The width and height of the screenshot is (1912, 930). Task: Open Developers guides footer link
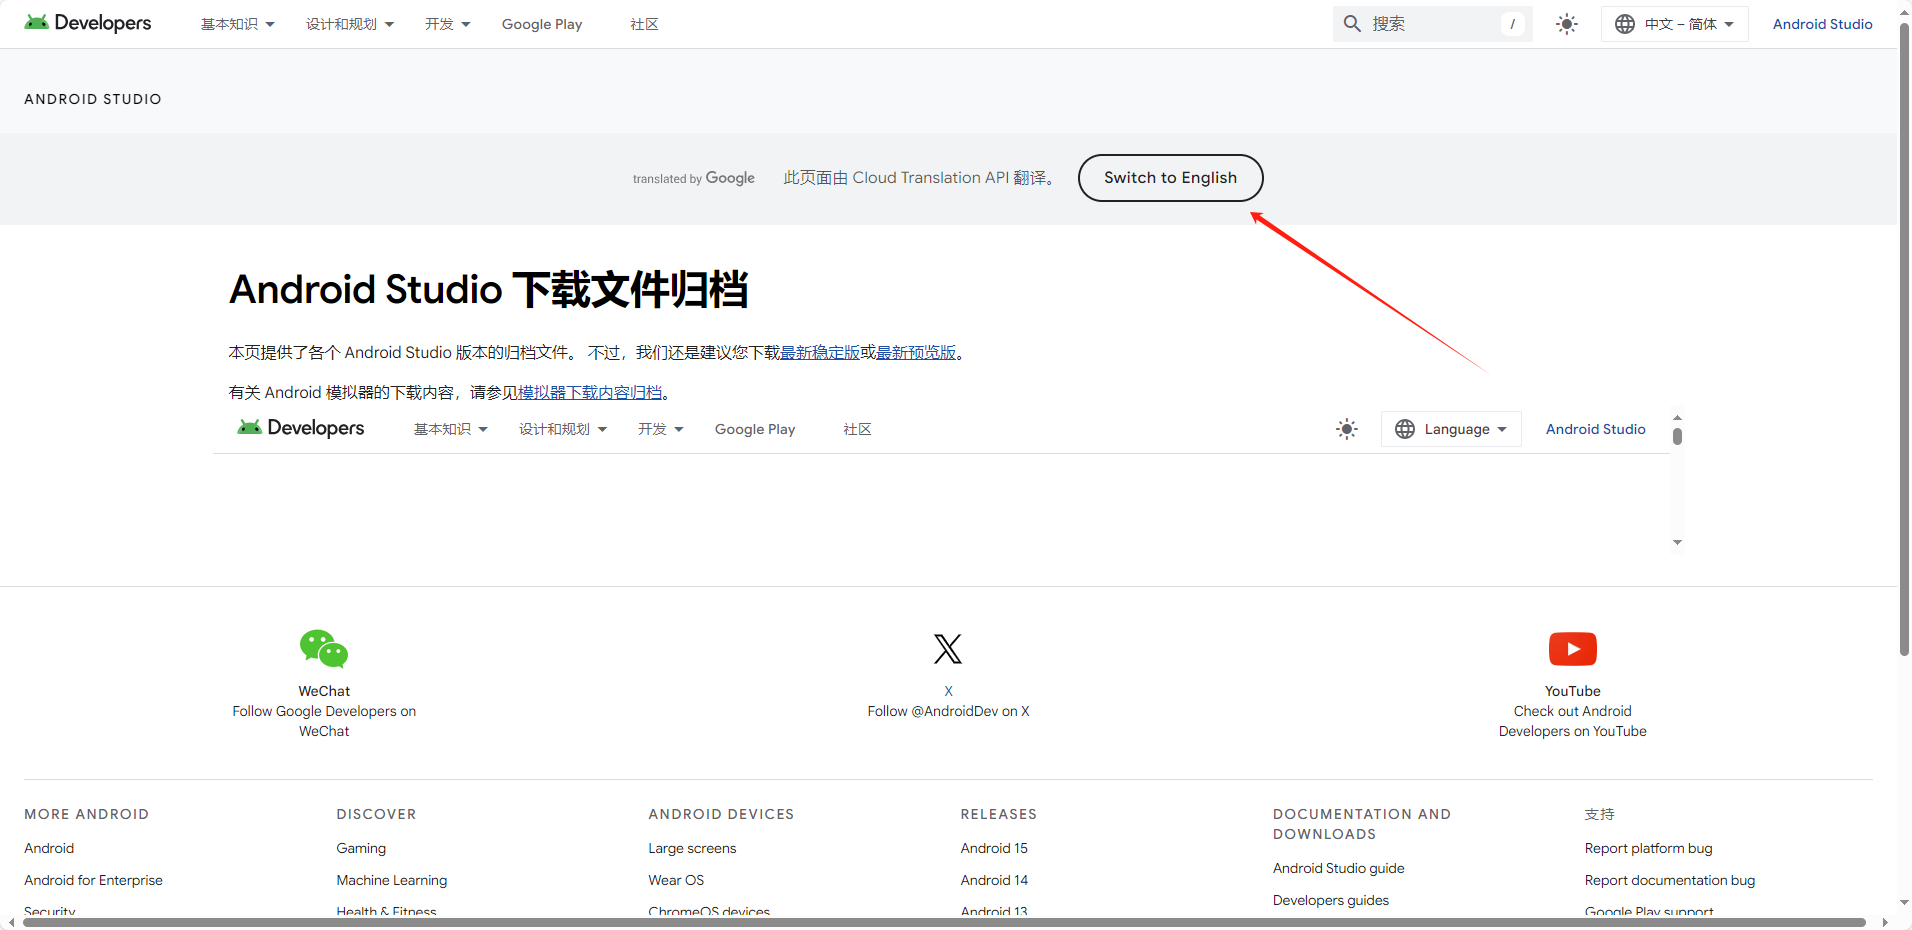1331,900
